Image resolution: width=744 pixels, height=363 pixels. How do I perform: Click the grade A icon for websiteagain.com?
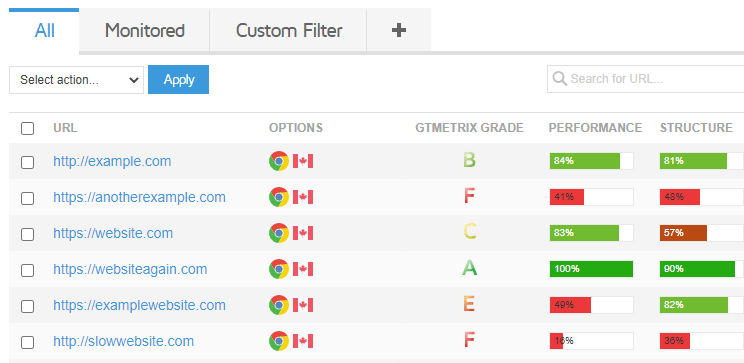pos(469,269)
